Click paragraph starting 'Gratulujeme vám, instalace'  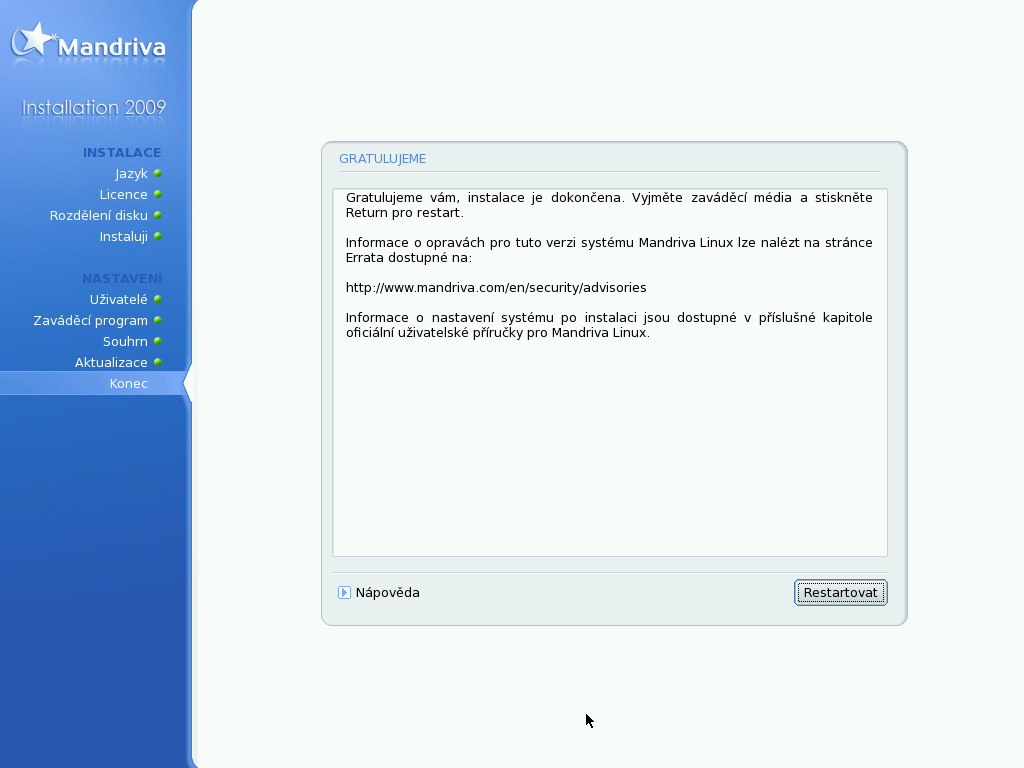(x=609, y=205)
